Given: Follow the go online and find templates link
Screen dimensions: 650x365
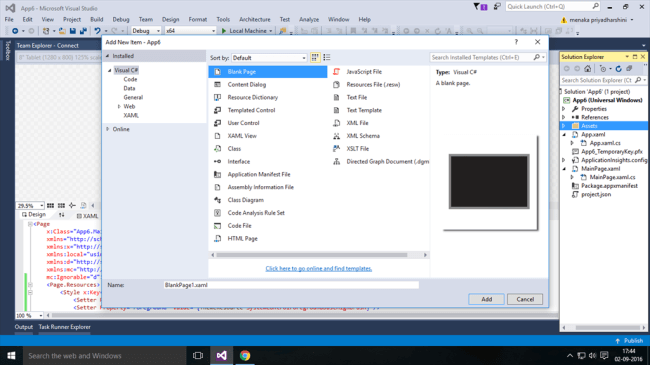Looking at the screenshot, I should click(319, 269).
